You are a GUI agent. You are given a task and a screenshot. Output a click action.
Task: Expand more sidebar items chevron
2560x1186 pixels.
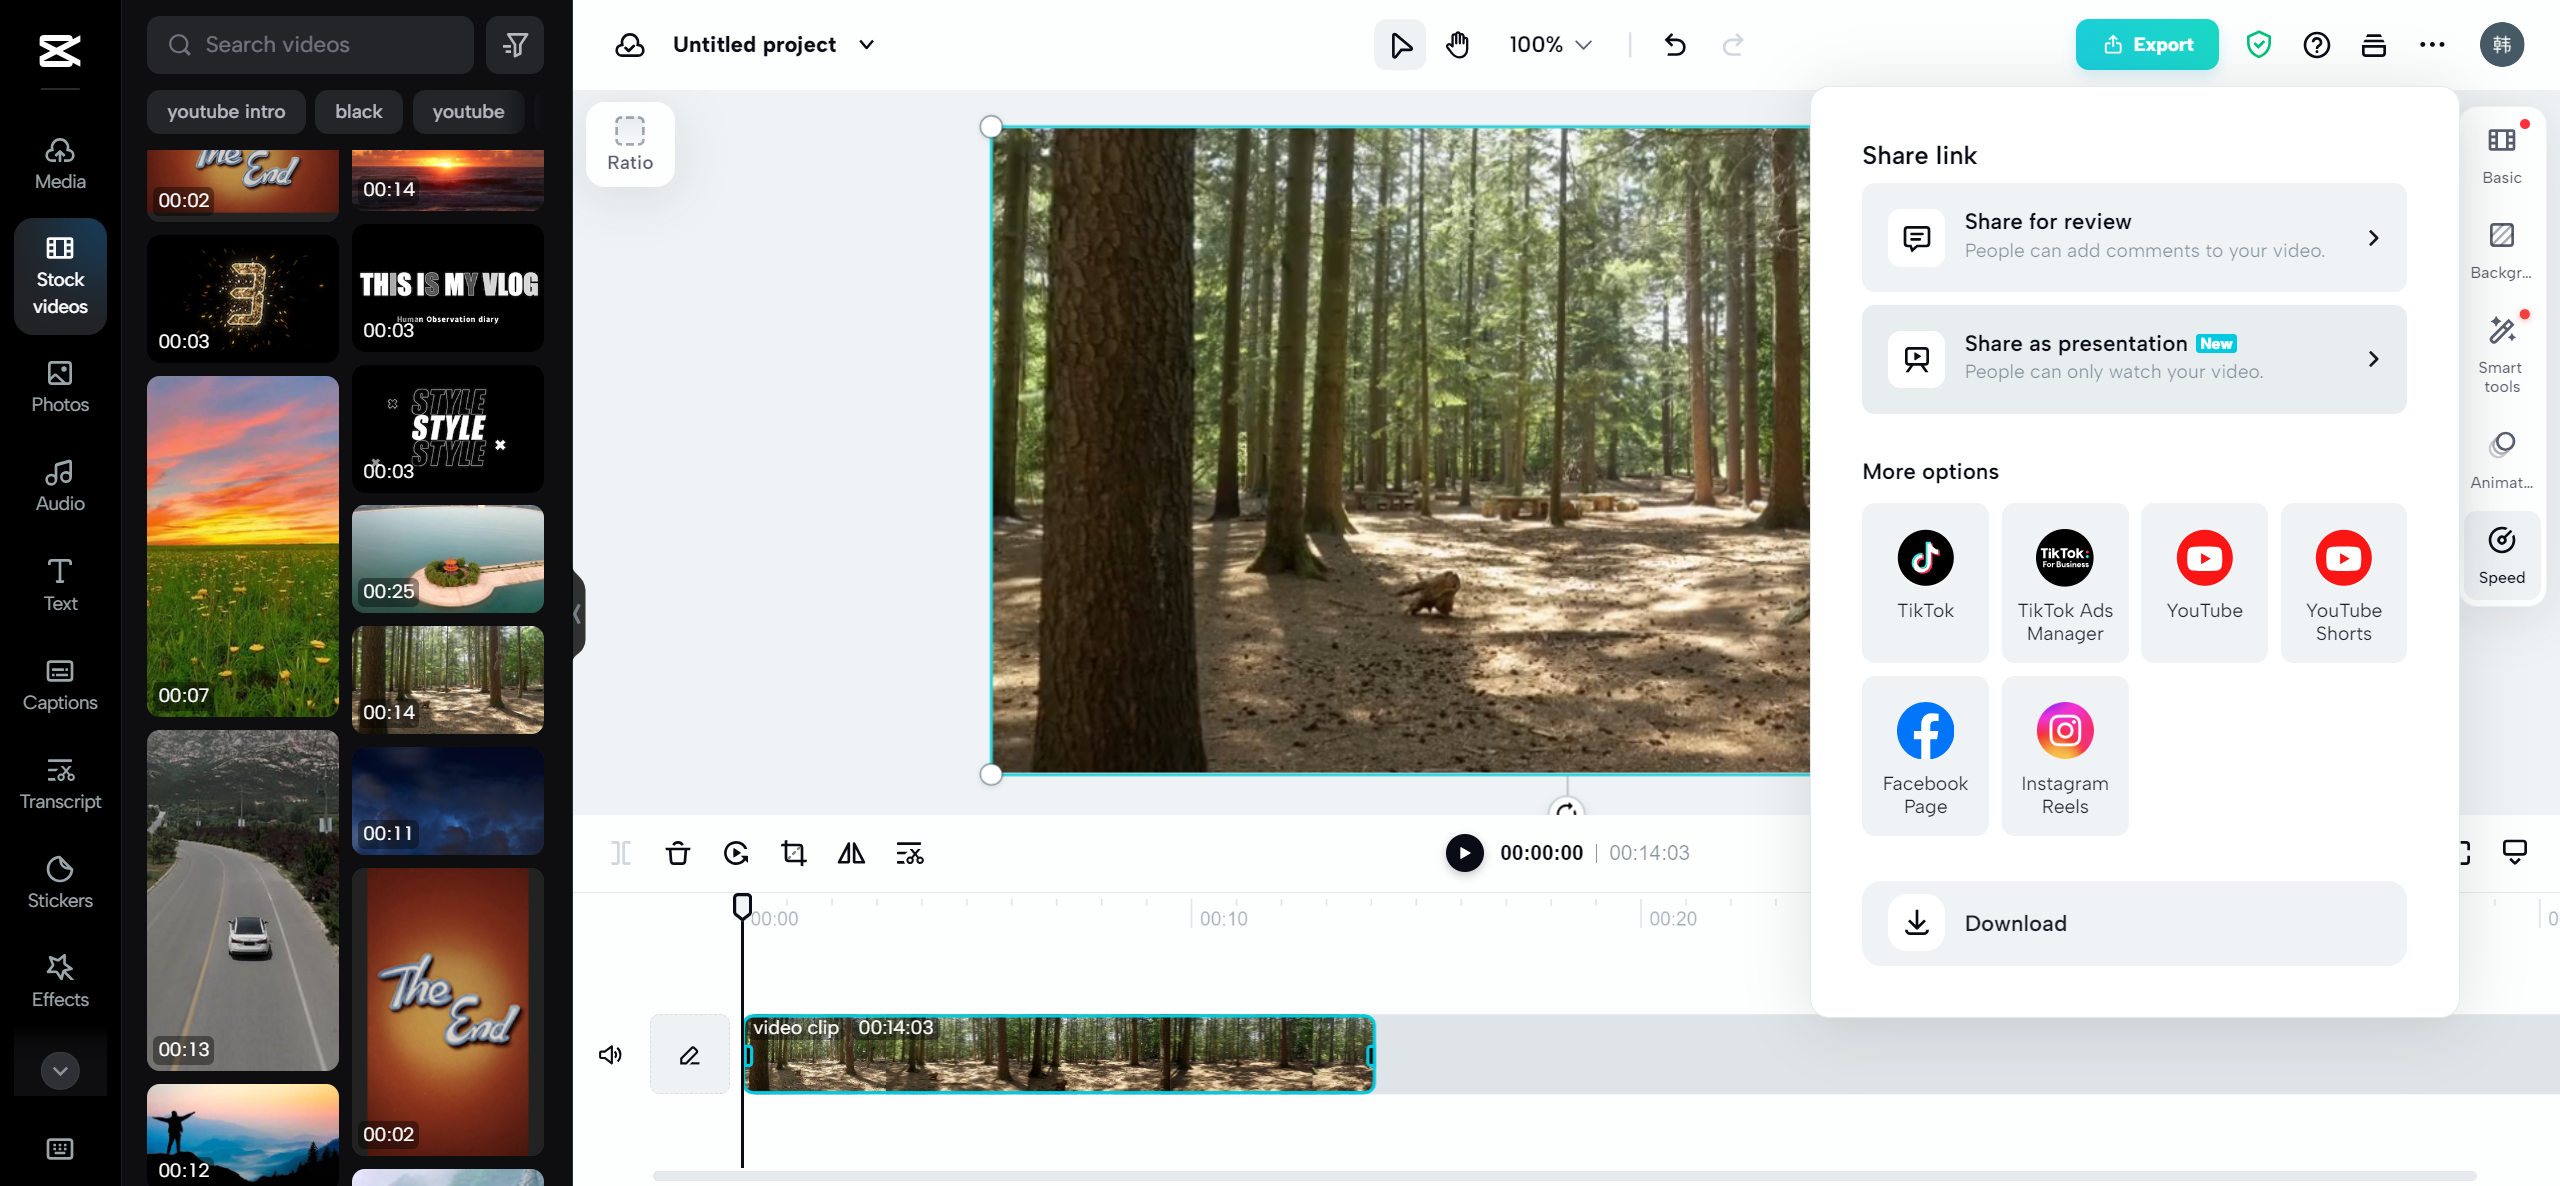pyautogui.click(x=60, y=1070)
